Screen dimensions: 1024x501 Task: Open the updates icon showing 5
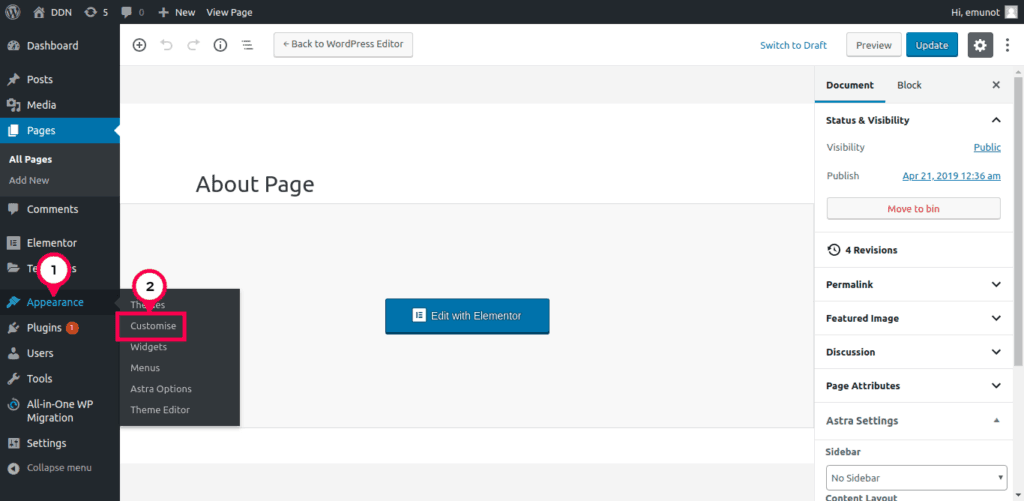pos(96,12)
